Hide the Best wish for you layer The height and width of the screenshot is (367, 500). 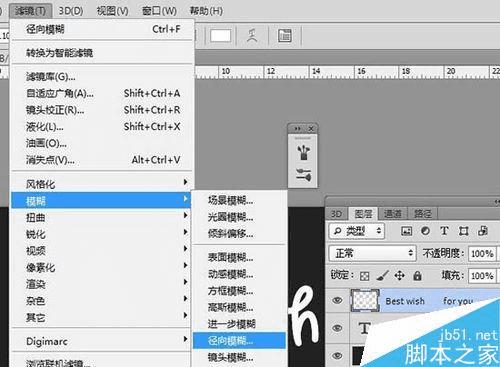click(x=337, y=300)
